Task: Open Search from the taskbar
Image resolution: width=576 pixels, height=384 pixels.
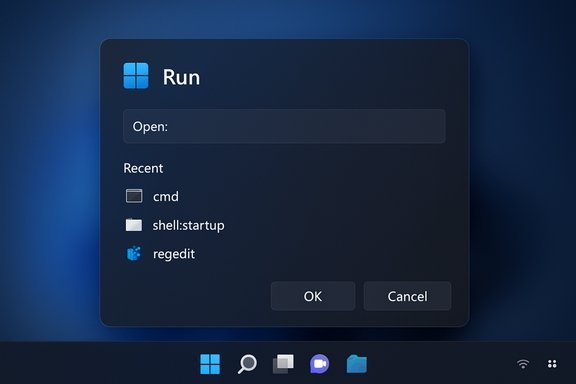Action: pos(247,364)
